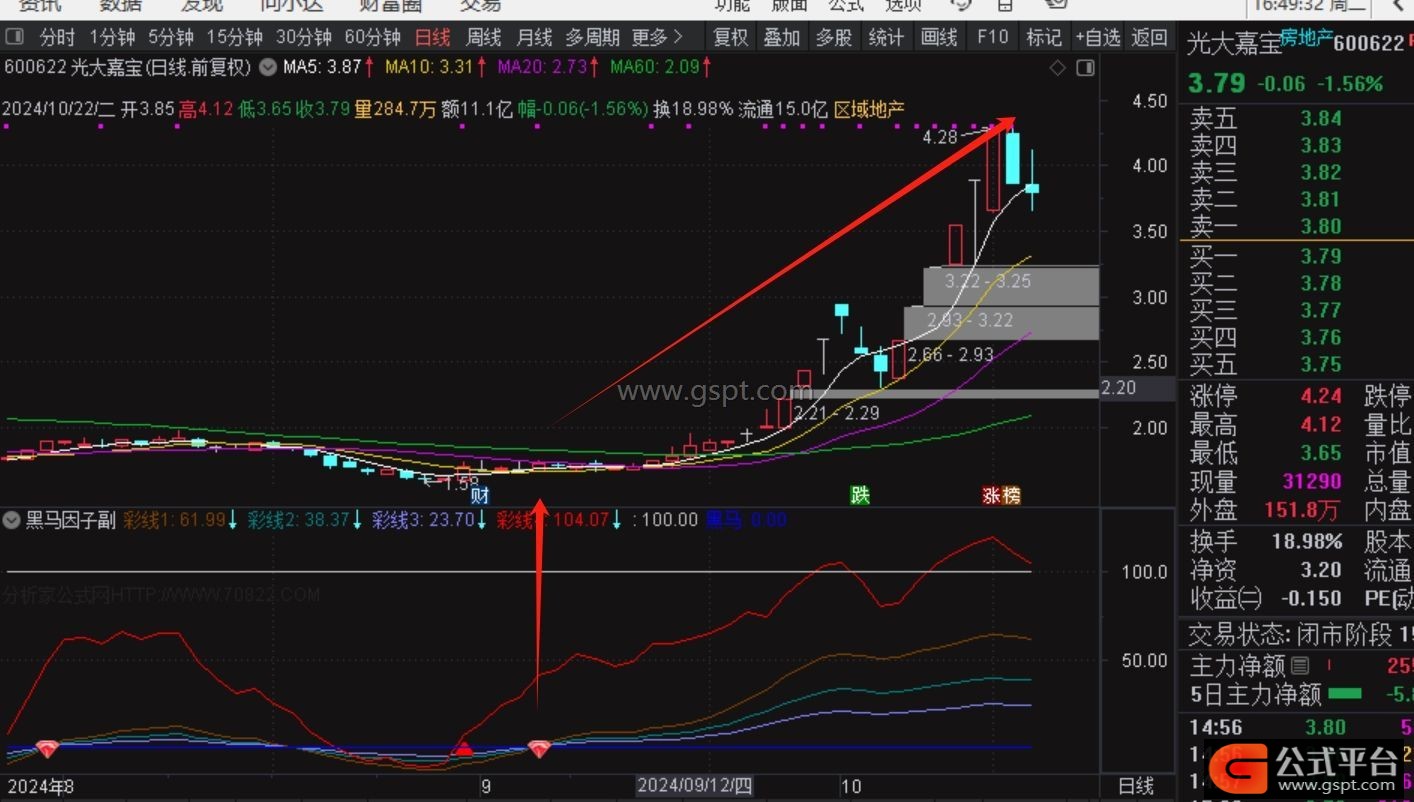Click the 5日主力净额 green bar
Screen dimensions: 1414x802
[x=1344, y=693]
